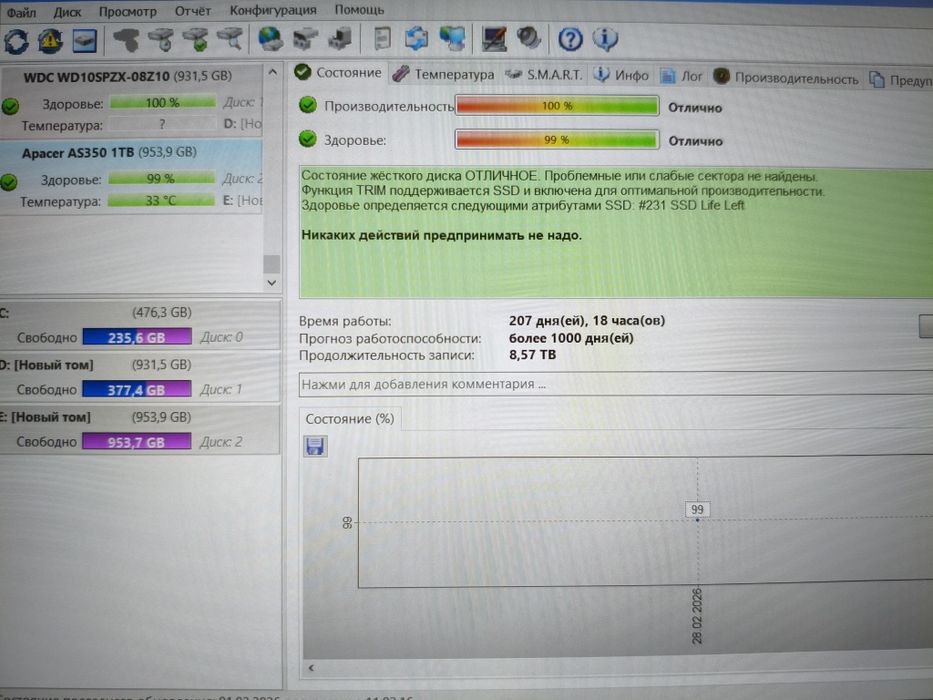Click the comment field Нажми для добавления комментария
Image resolution: width=933 pixels, height=700 pixels.
click(616, 384)
